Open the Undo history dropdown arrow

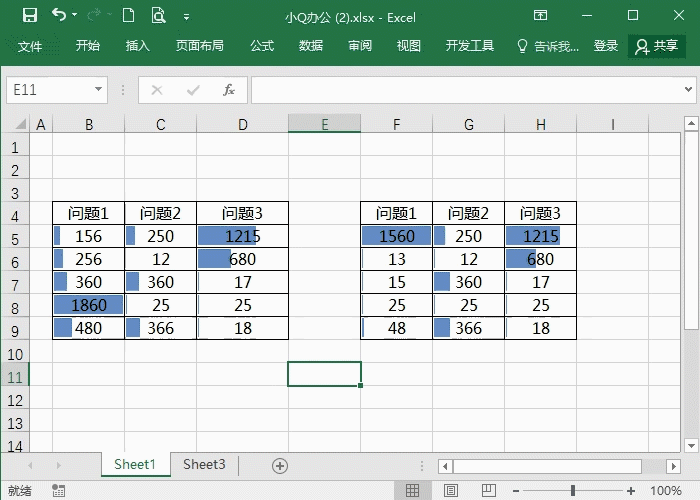(75, 15)
